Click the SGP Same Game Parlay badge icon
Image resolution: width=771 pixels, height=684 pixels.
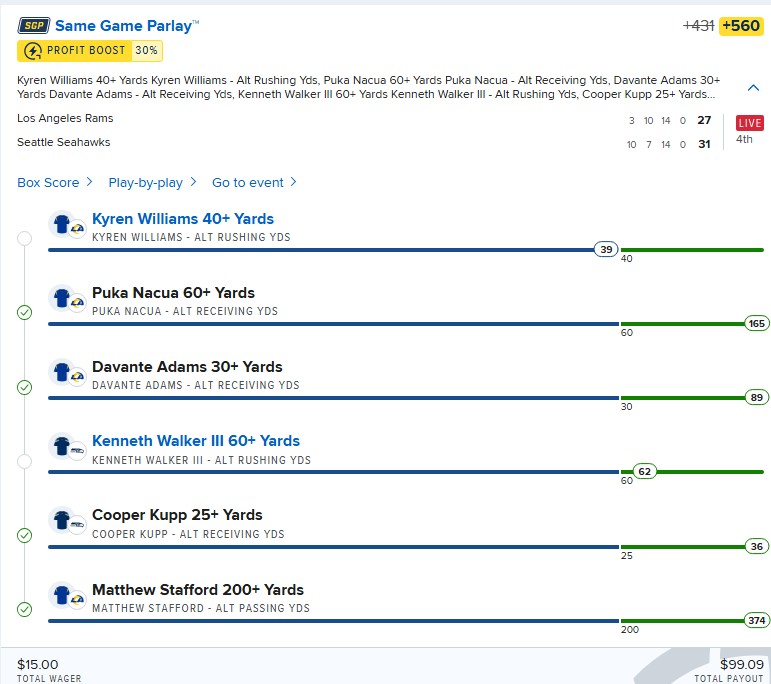[34, 25]
